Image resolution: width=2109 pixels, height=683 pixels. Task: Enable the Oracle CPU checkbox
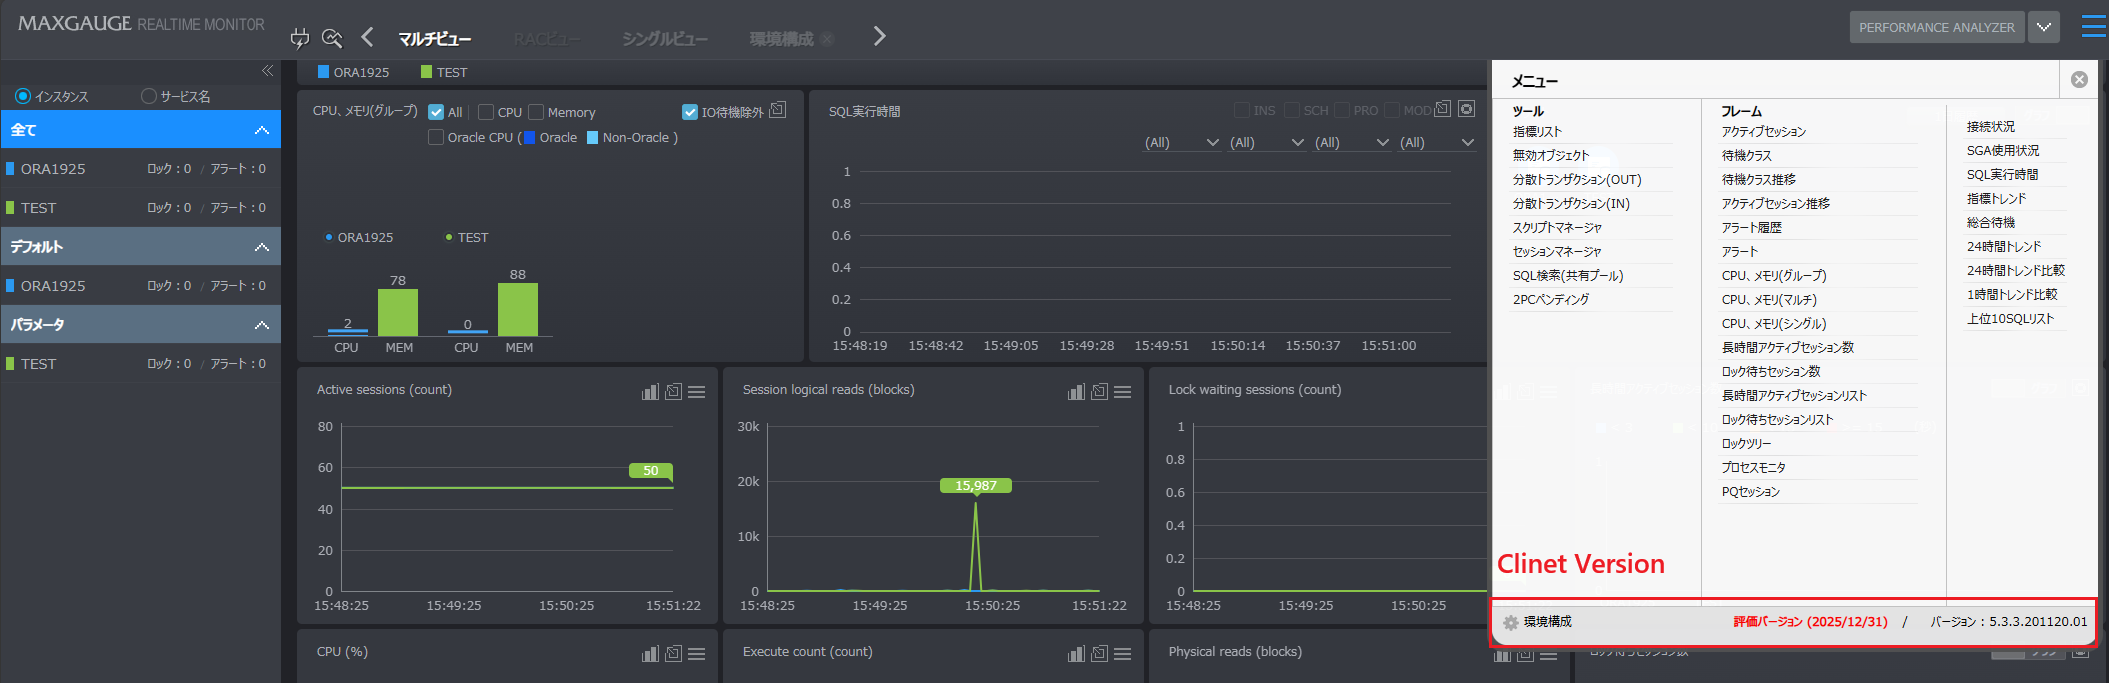(436, 138)
